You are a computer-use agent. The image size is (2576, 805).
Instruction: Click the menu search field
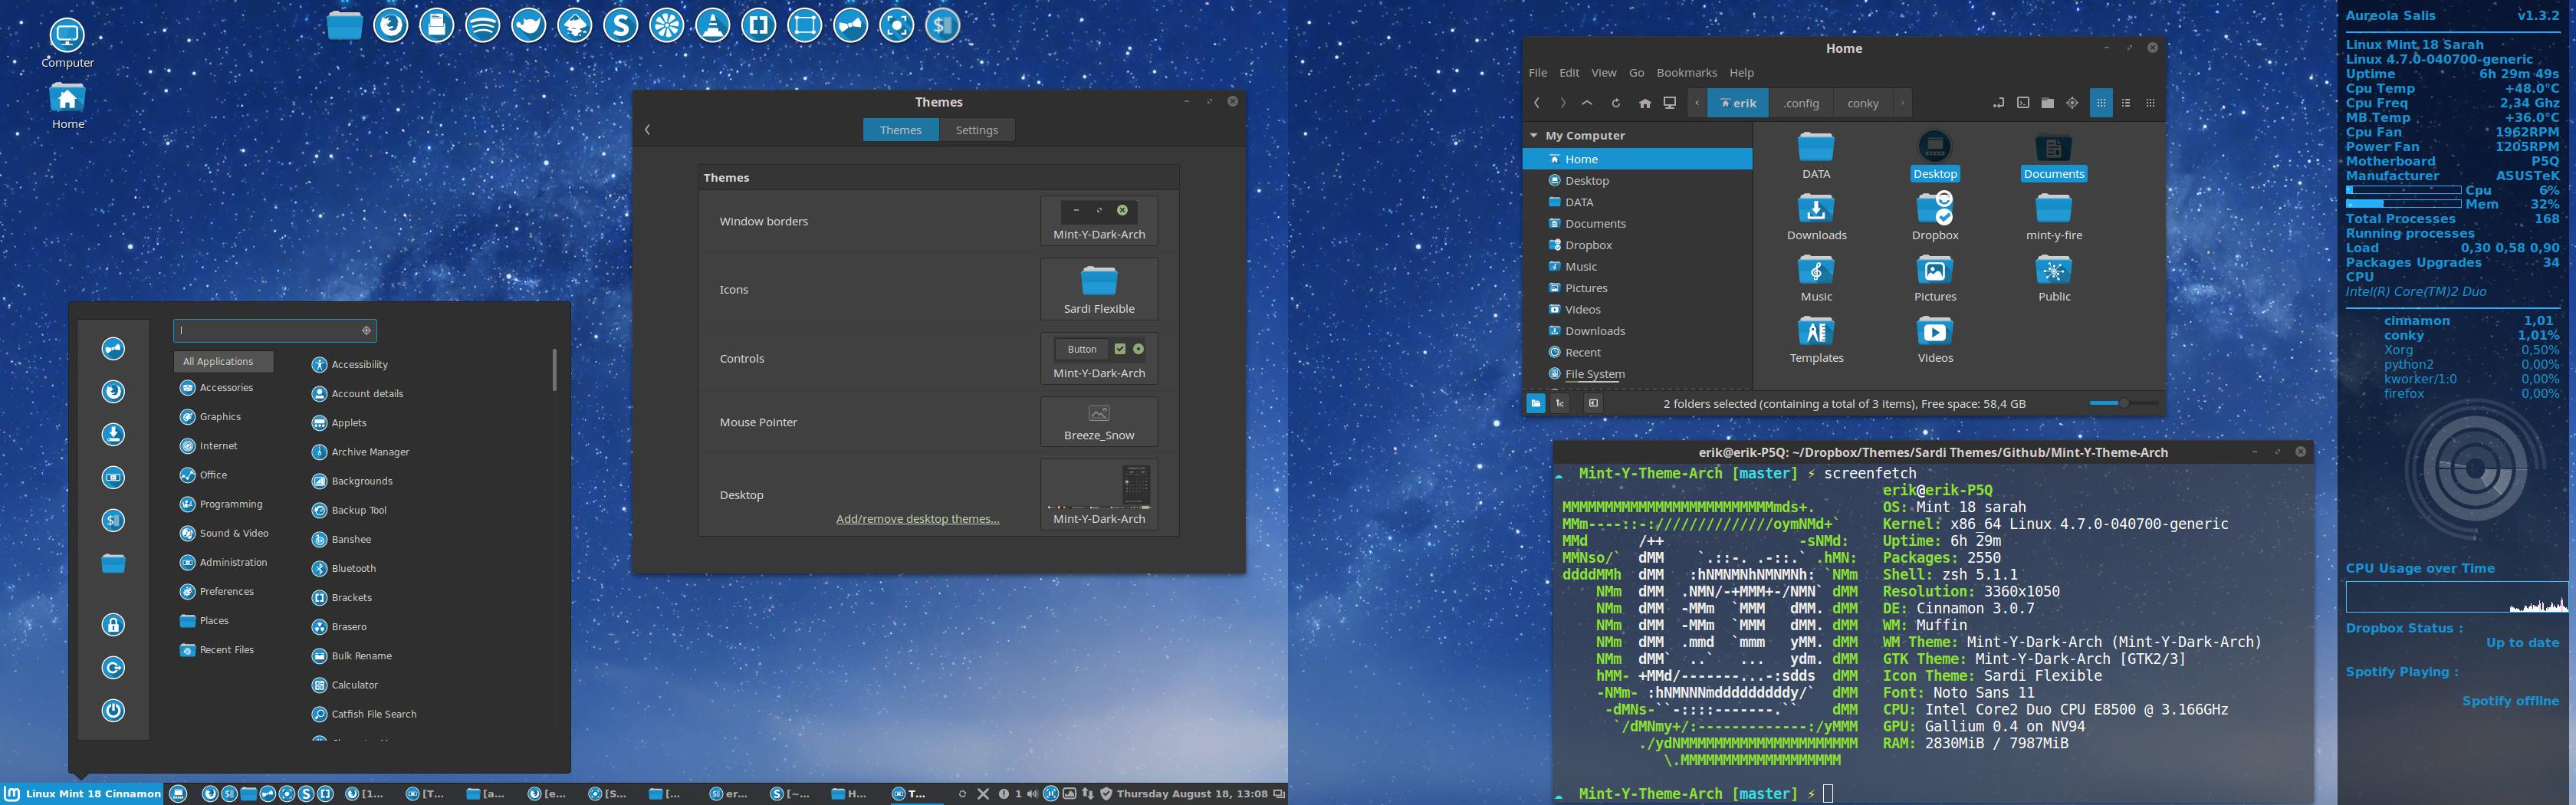(275, 330)
